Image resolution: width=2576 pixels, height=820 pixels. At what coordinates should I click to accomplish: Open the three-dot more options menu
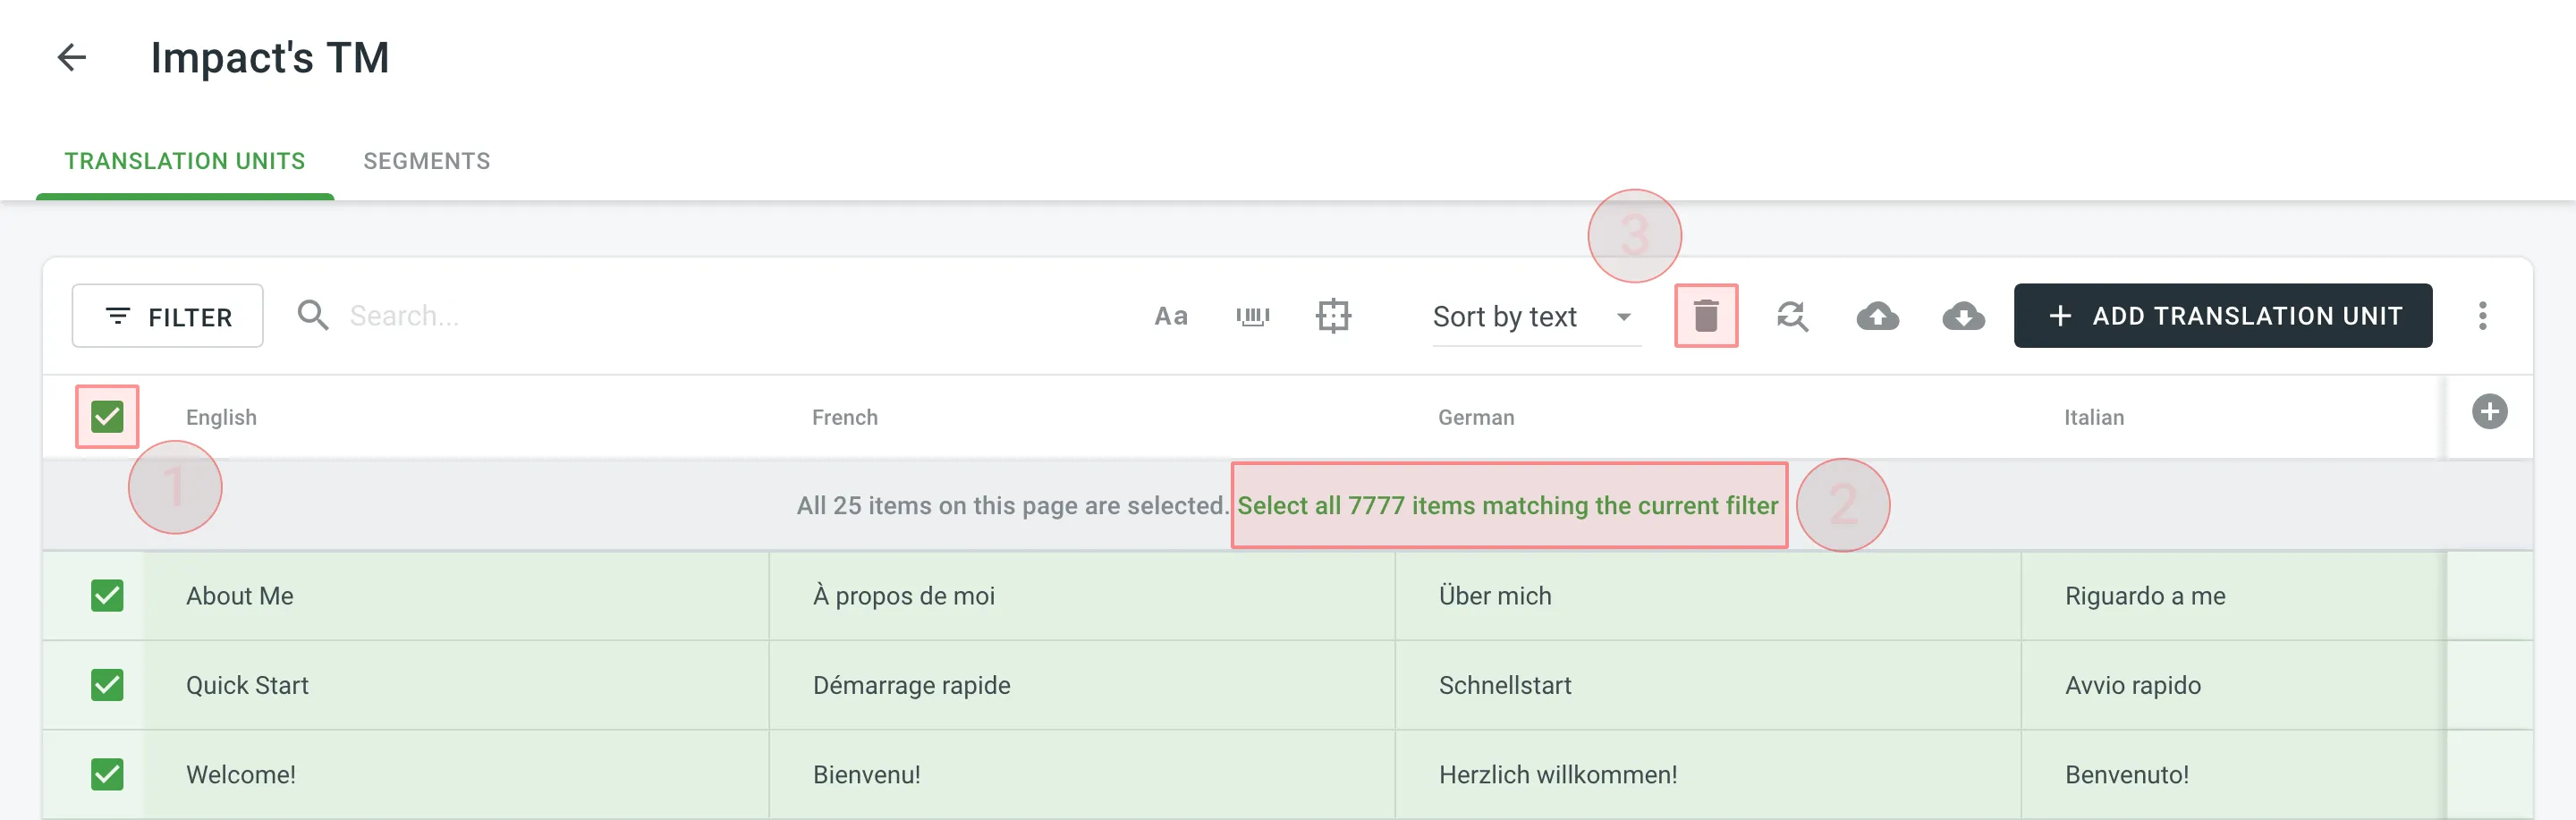click(2482, 316)
